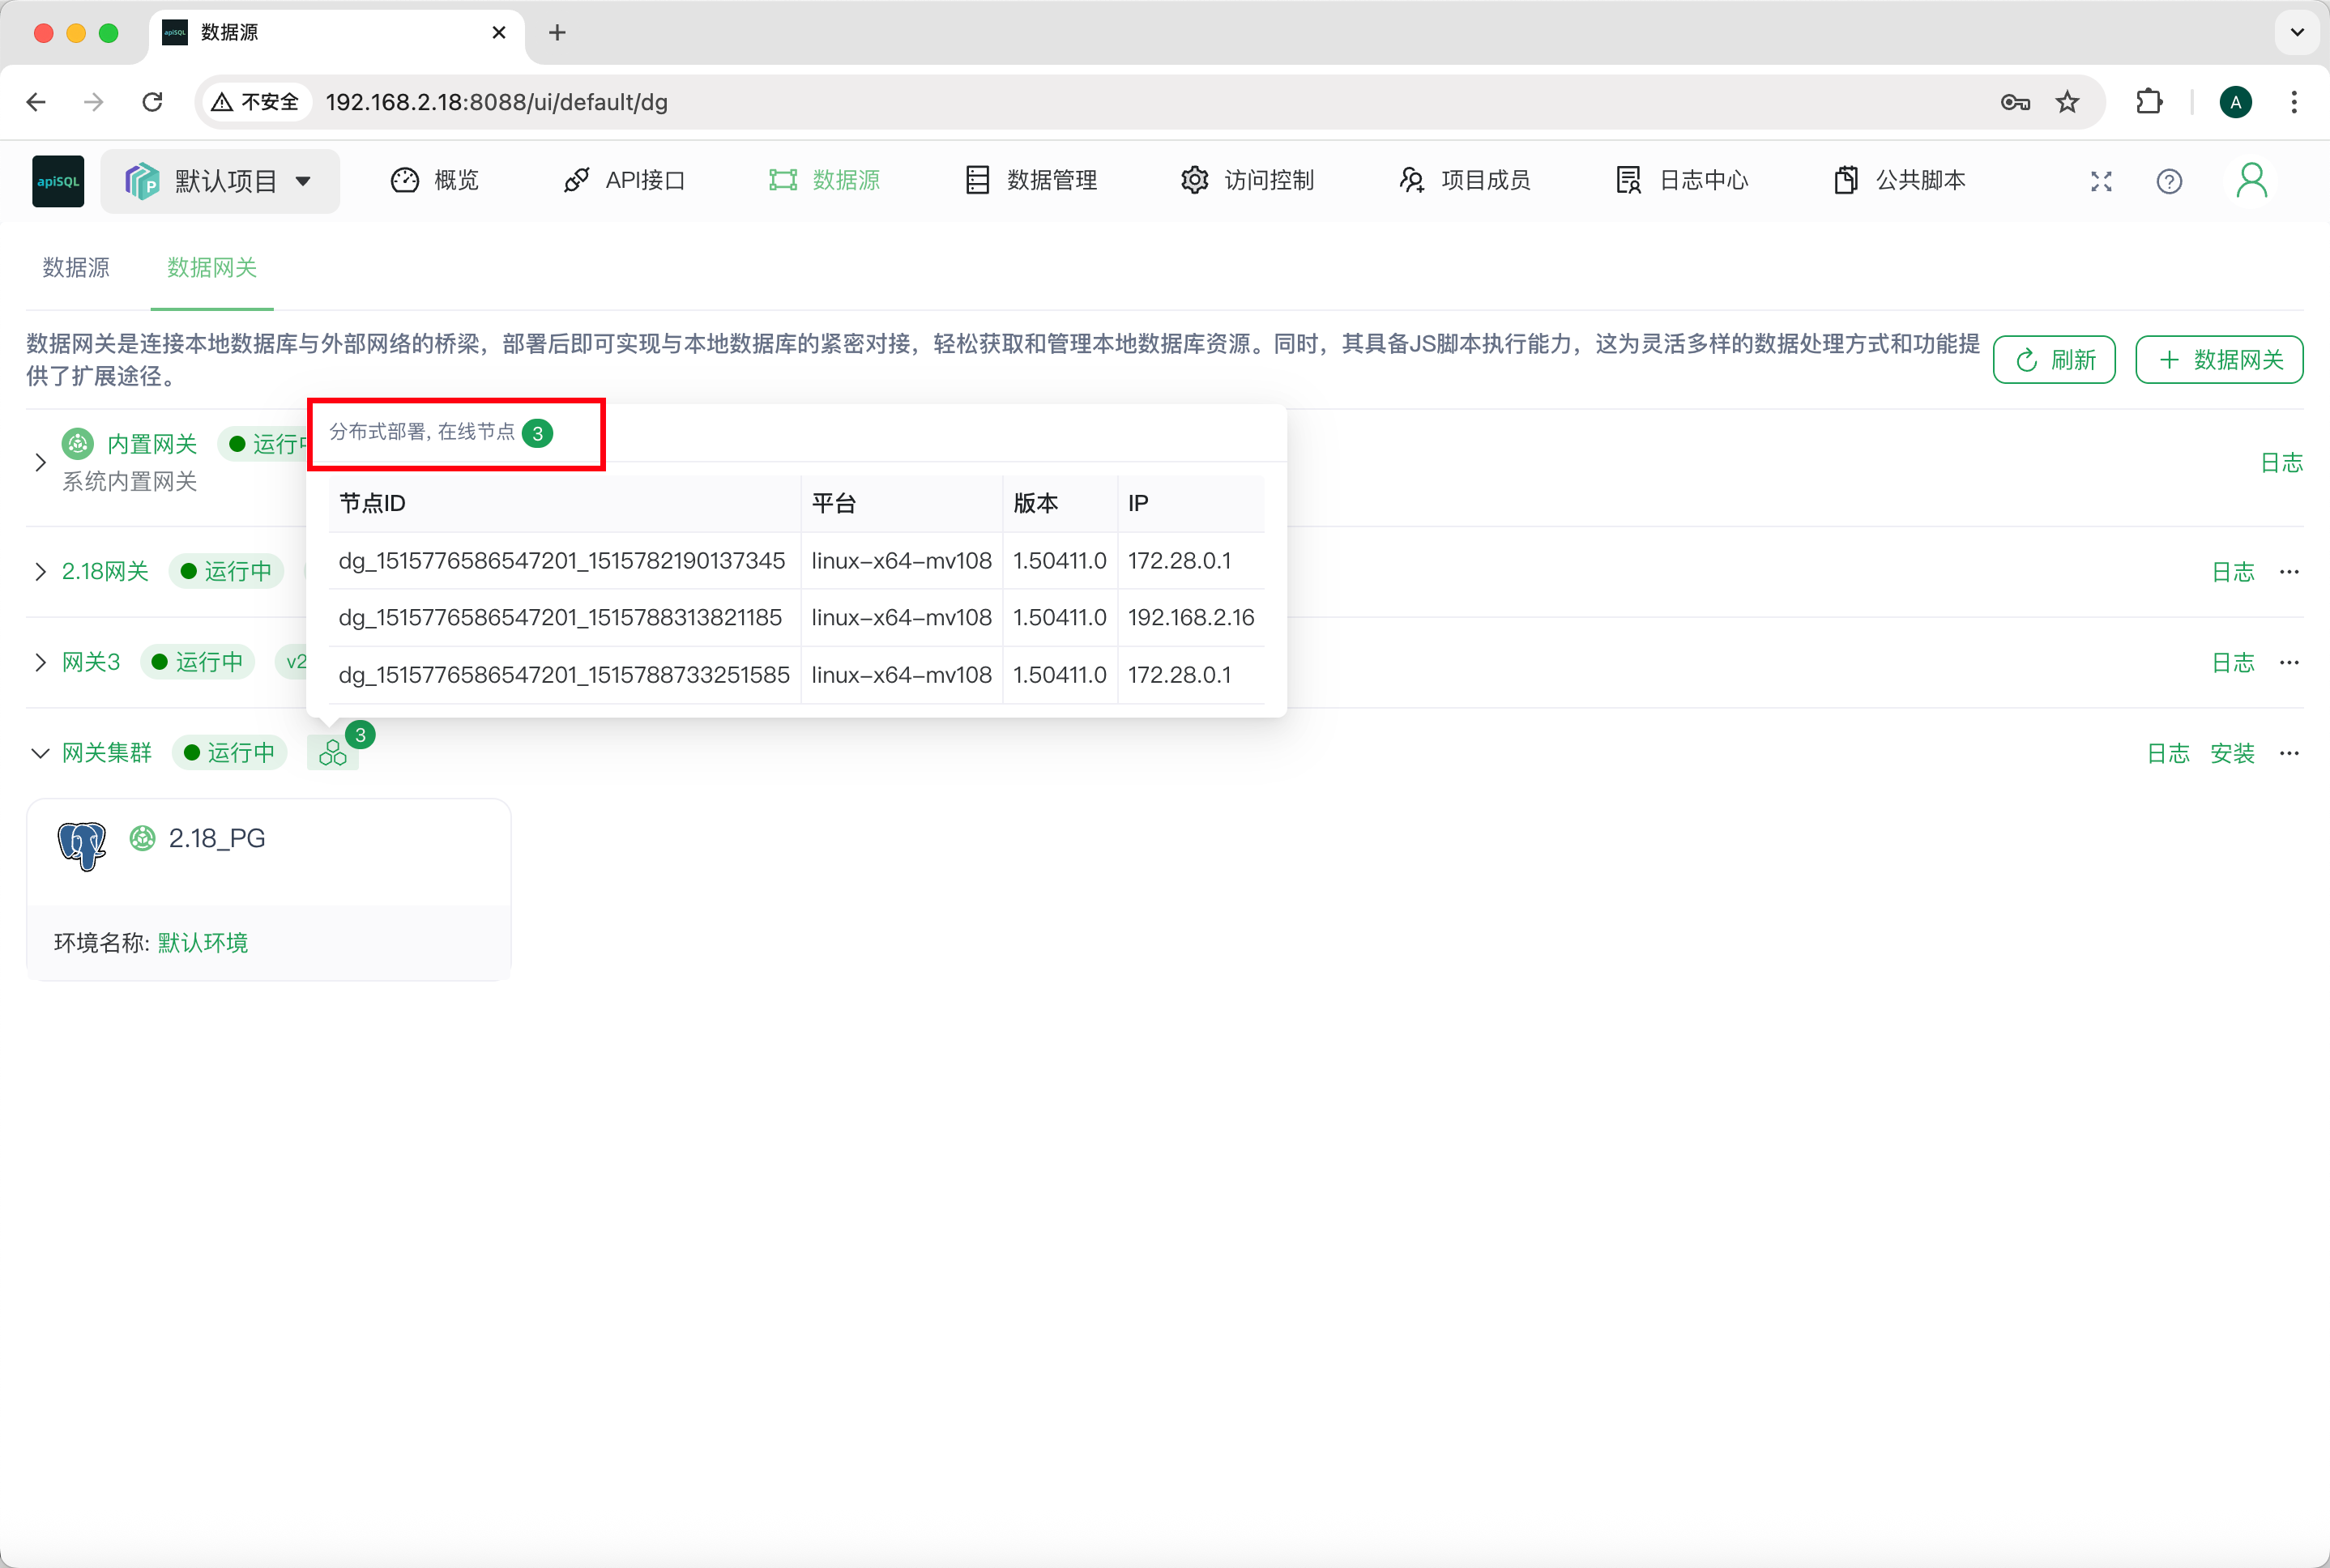Click the PostgreSQL elephant icon on 2.18_PG

82,846
